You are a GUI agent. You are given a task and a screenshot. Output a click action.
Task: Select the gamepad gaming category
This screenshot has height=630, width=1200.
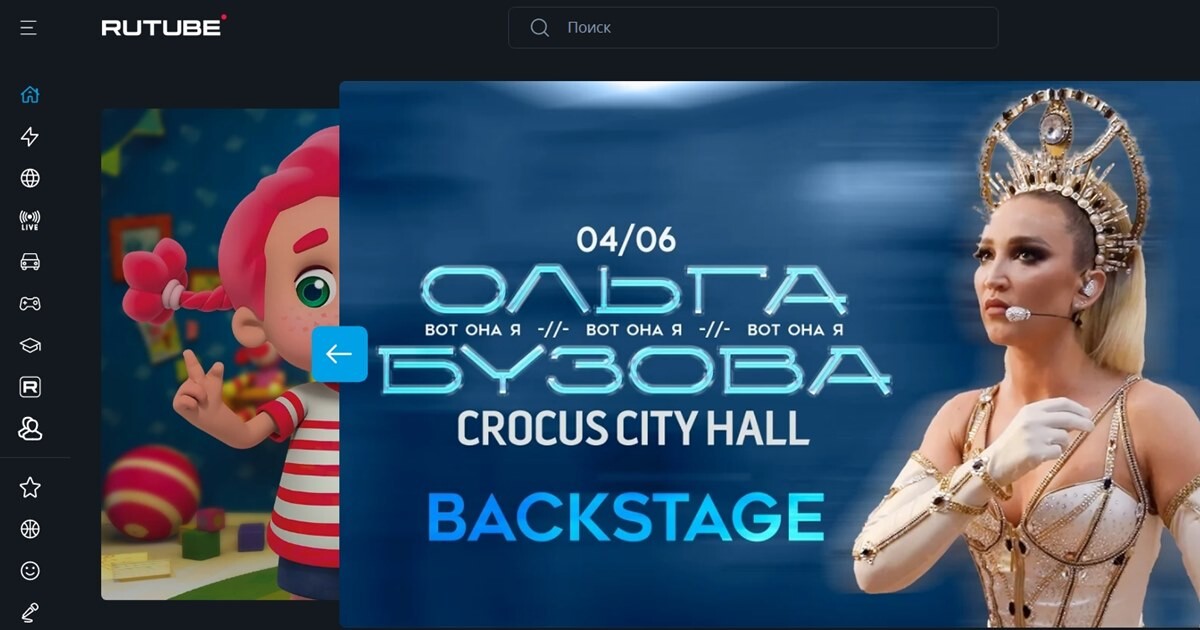(30, 303)
